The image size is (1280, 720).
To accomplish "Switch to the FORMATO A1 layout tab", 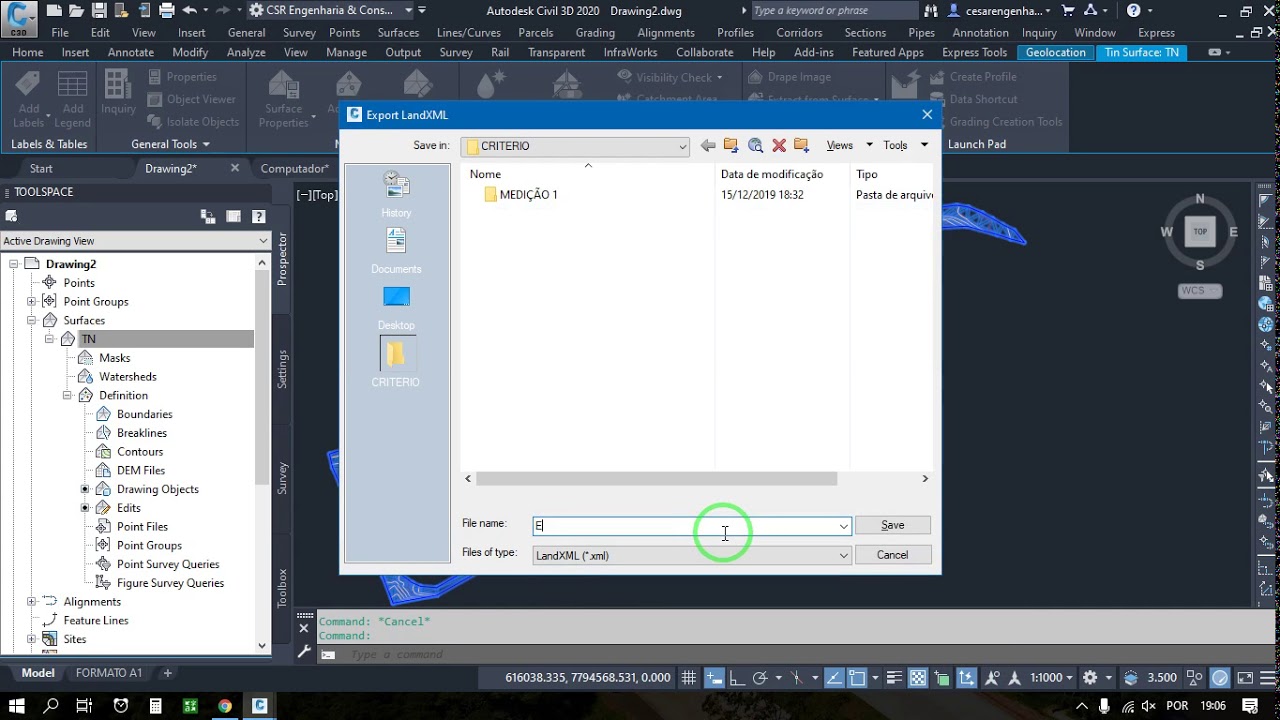I will [109, 673].
